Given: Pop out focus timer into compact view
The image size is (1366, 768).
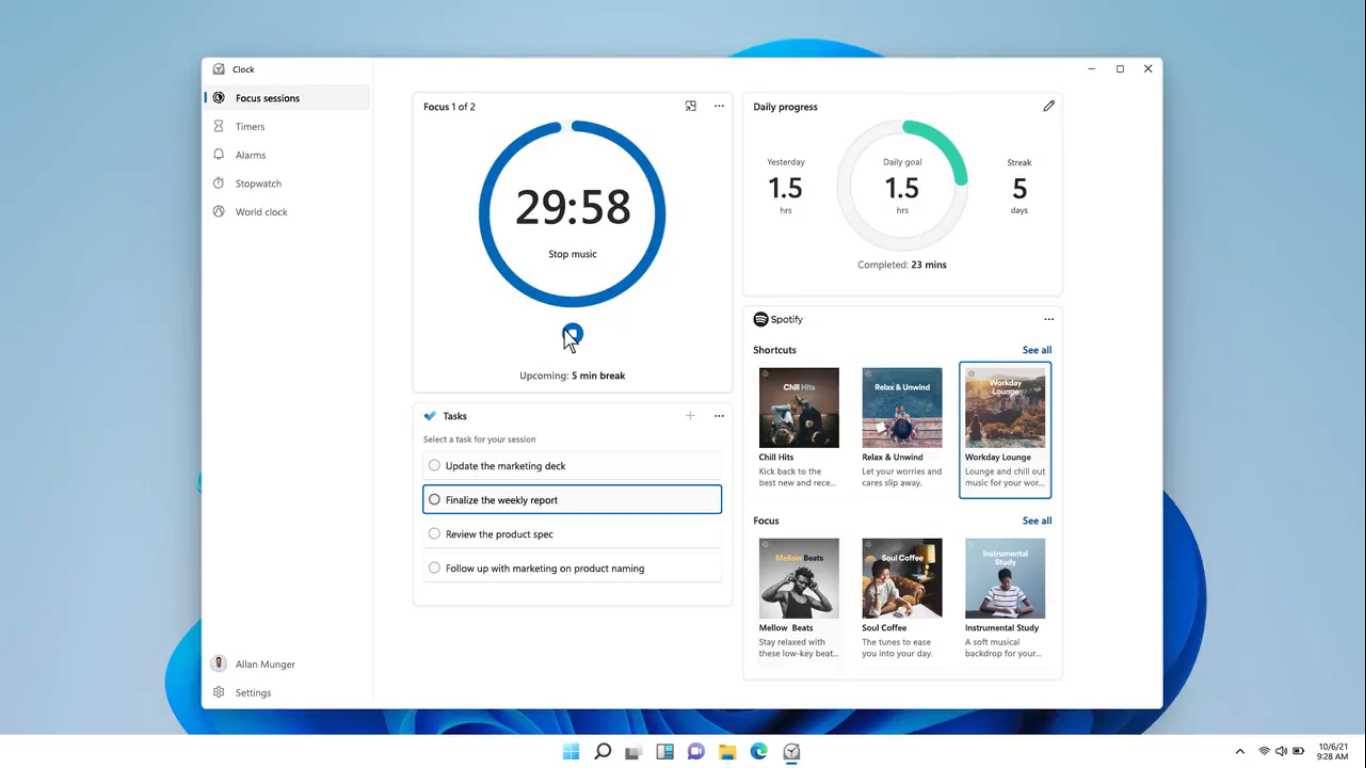Looking at the screenshot, I should (x=690, y=106).
